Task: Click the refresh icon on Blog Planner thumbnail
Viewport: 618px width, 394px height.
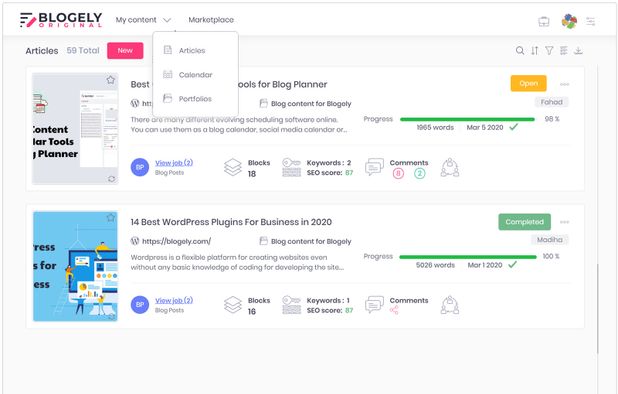Action: 112,178
